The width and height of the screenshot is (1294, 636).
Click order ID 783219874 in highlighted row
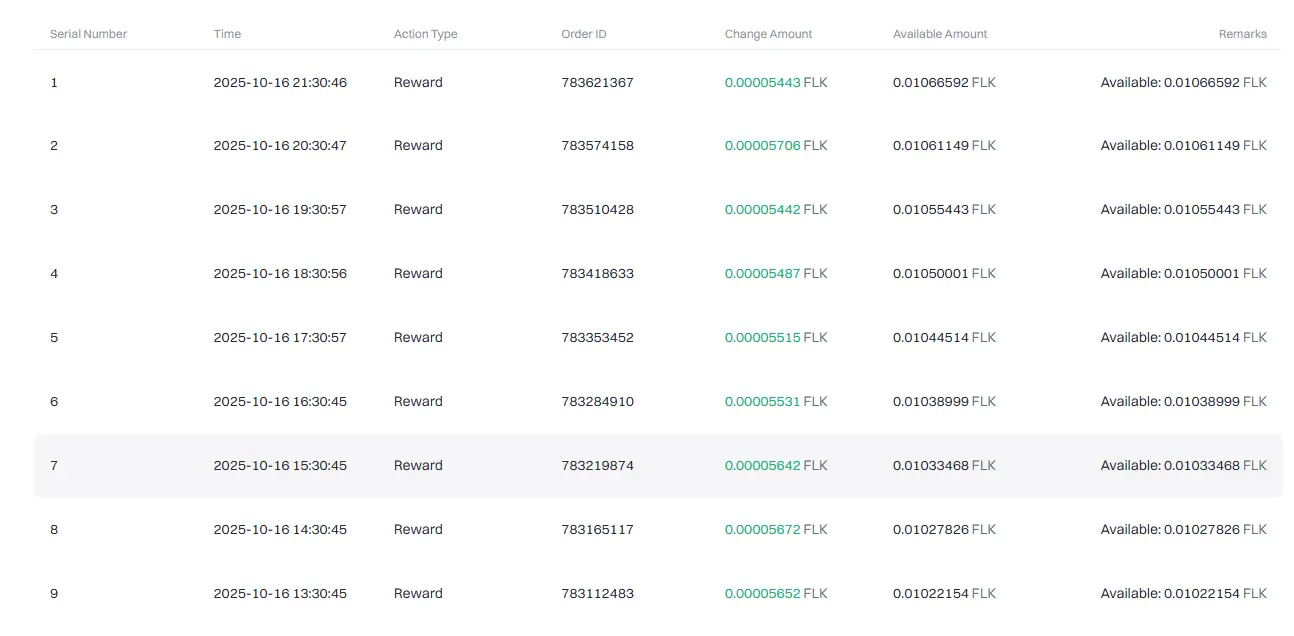pos(597,466)
